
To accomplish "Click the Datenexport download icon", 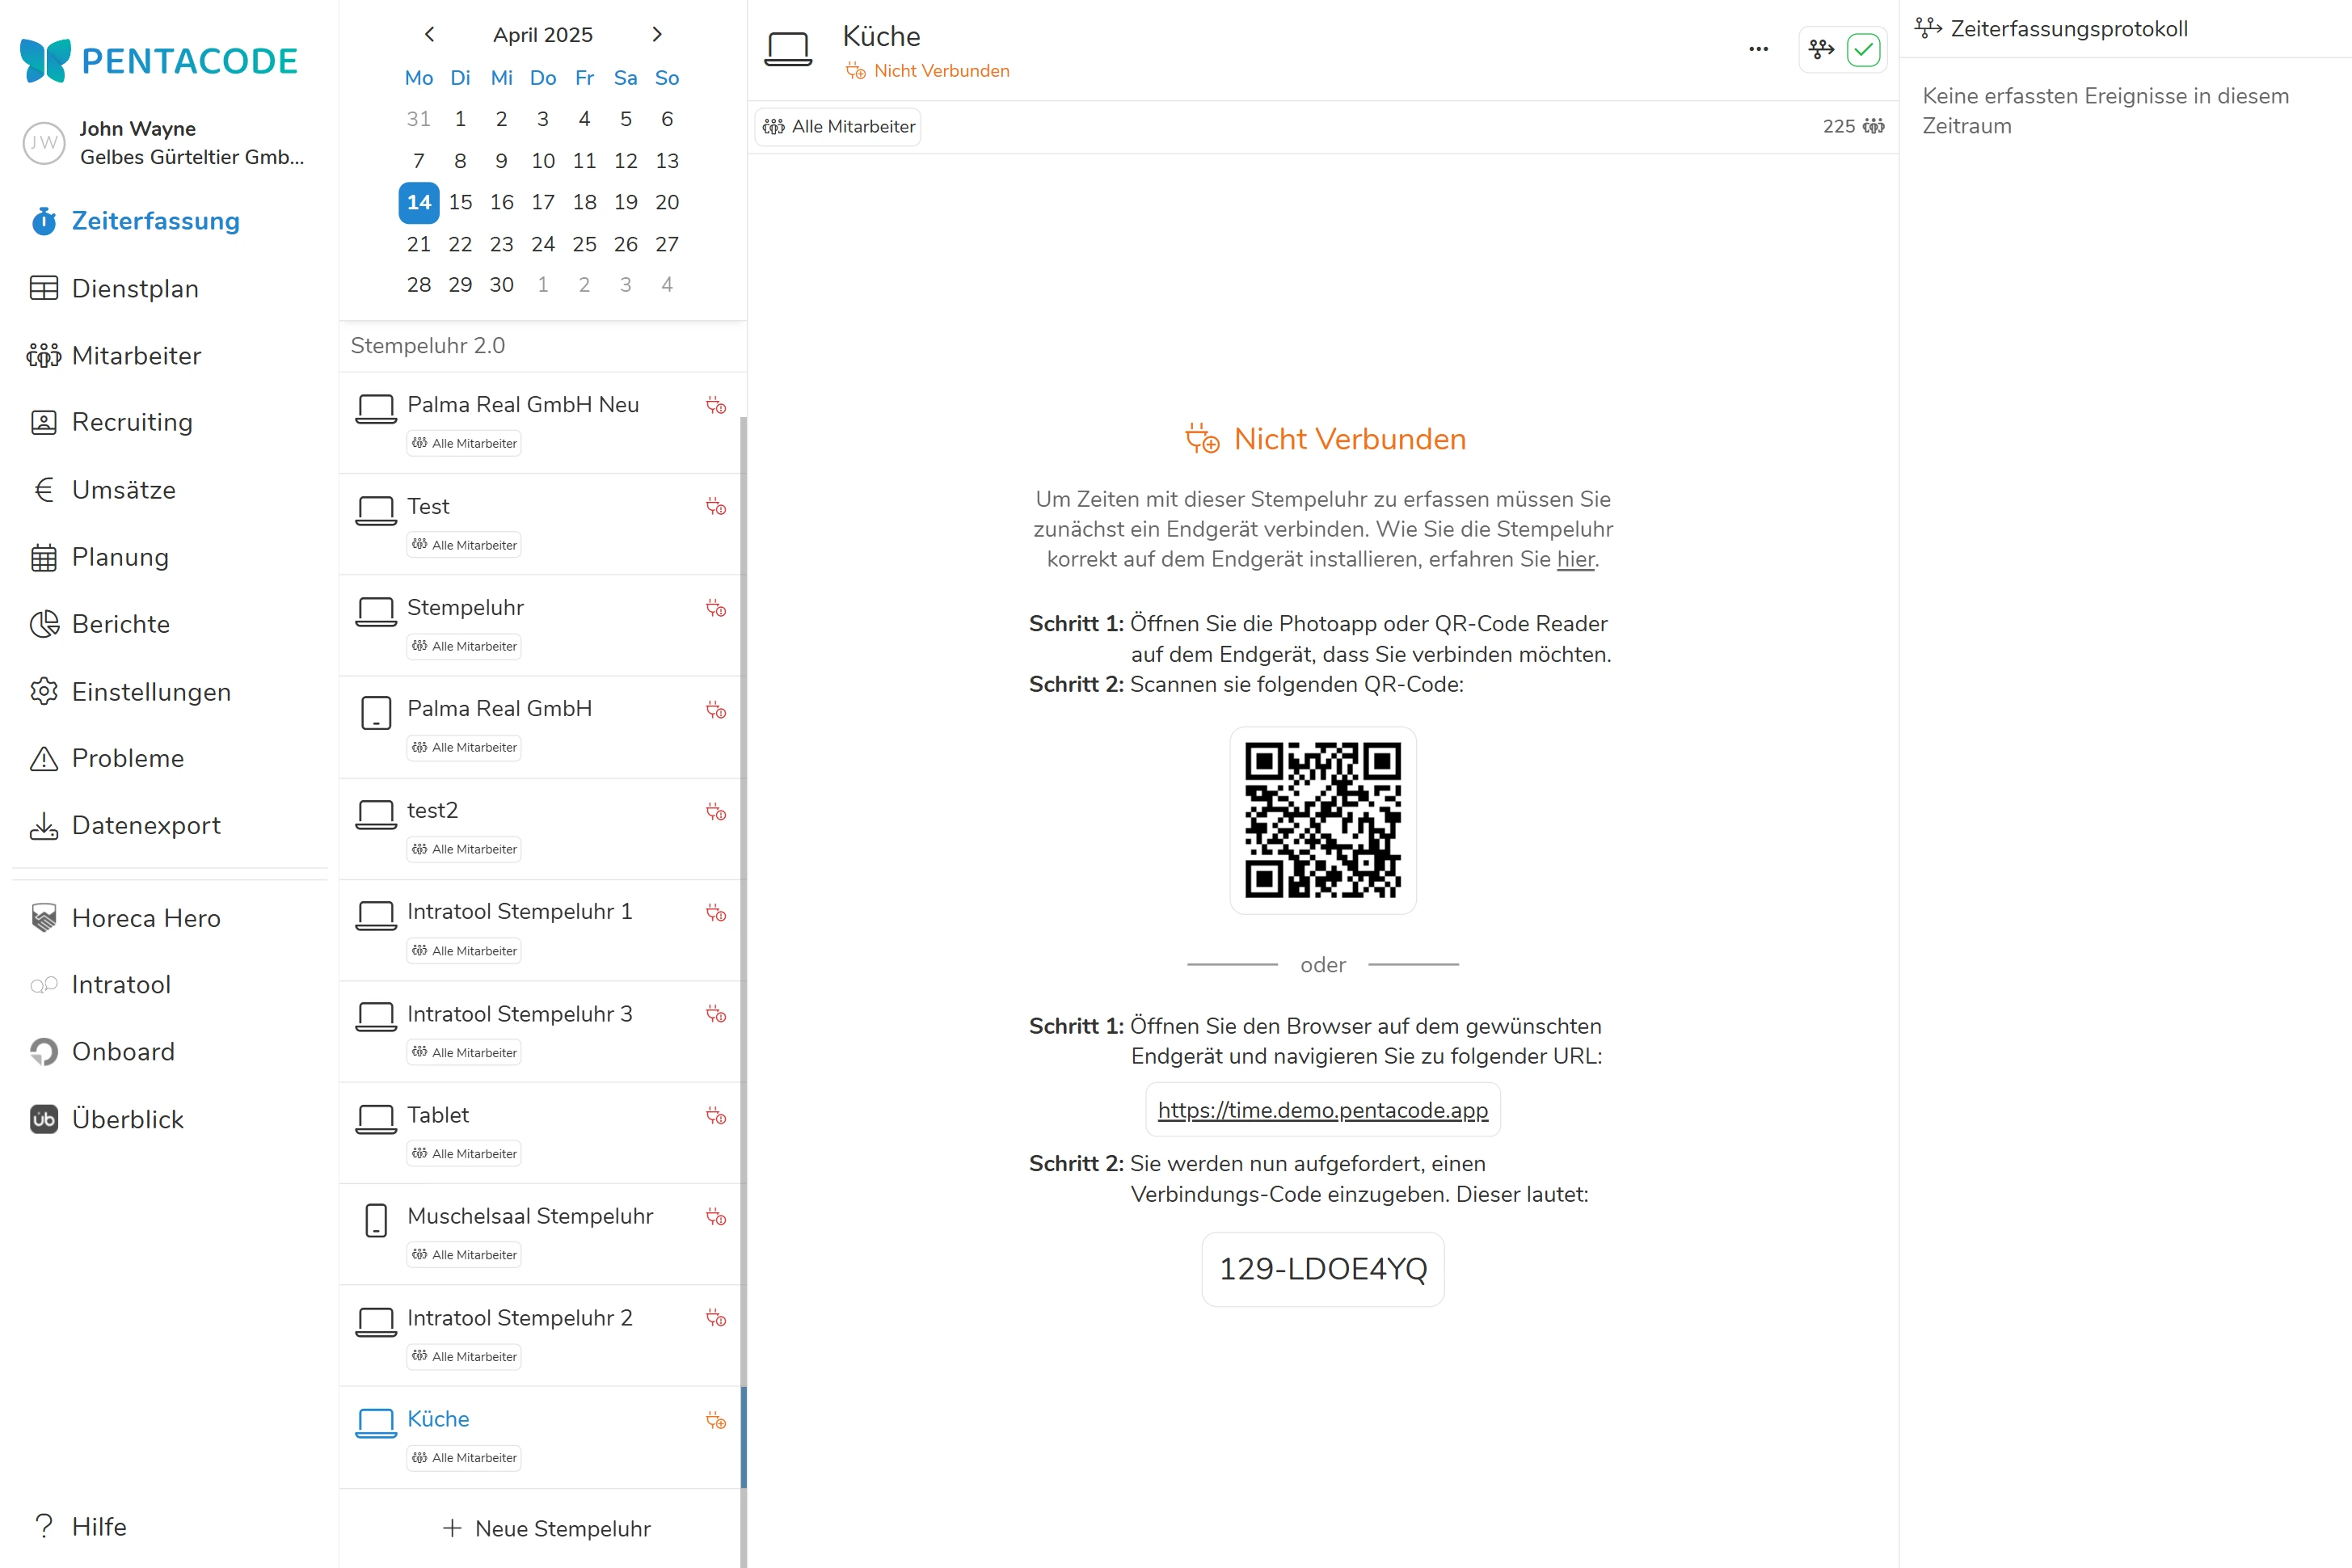I will click(43, 825).
